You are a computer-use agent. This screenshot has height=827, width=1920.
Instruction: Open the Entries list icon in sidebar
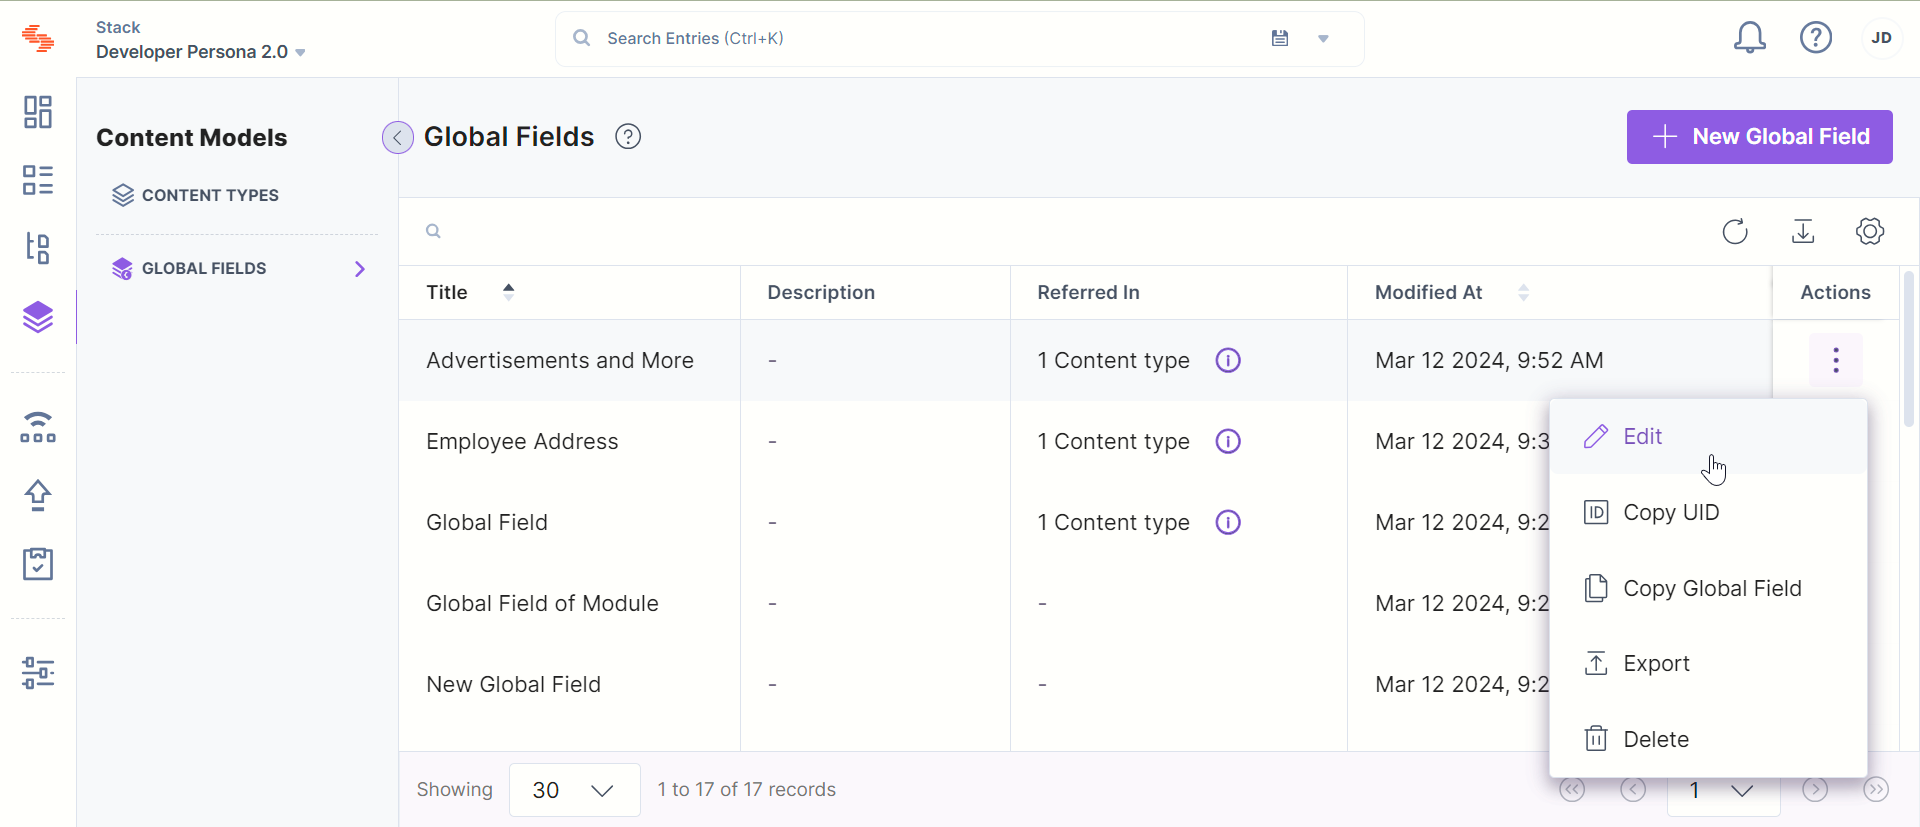point(38,180)
